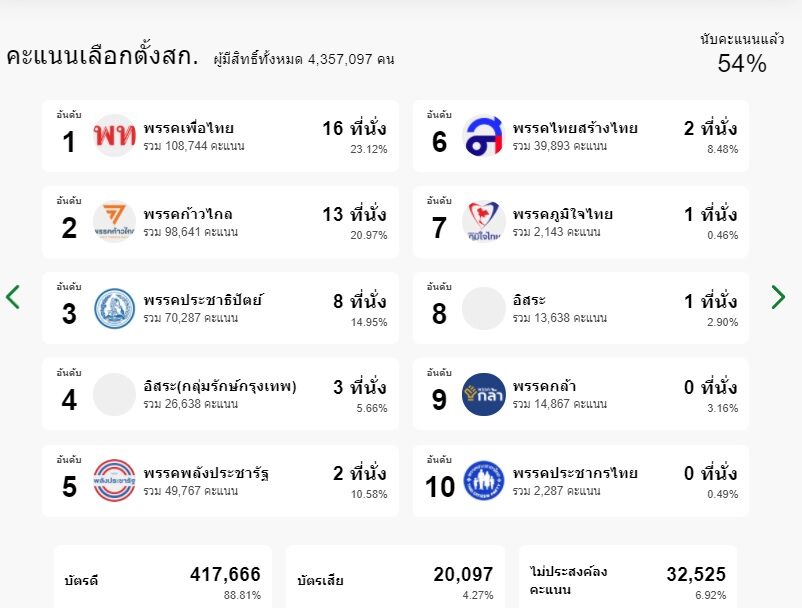Click the 54% counted indicator
Image resolution: width=802 pixels, height=608 pixels.
click(742, 54)
